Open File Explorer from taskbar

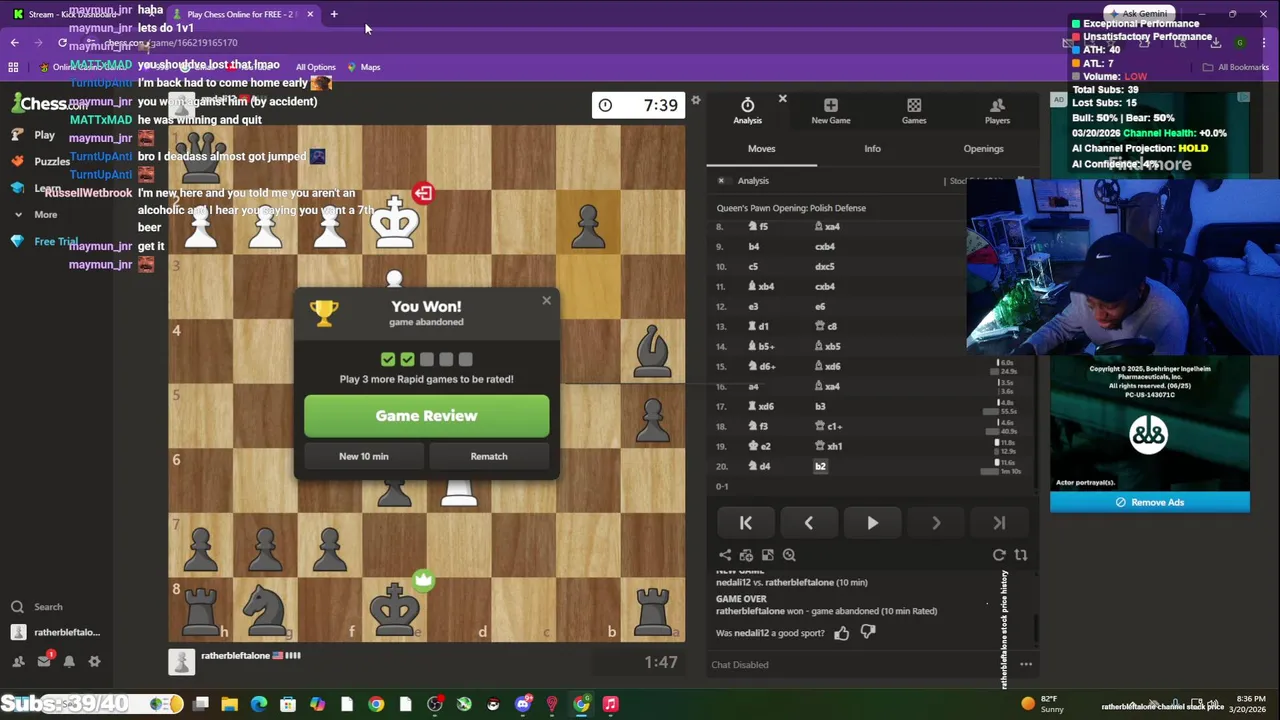[x=229, y=704]
